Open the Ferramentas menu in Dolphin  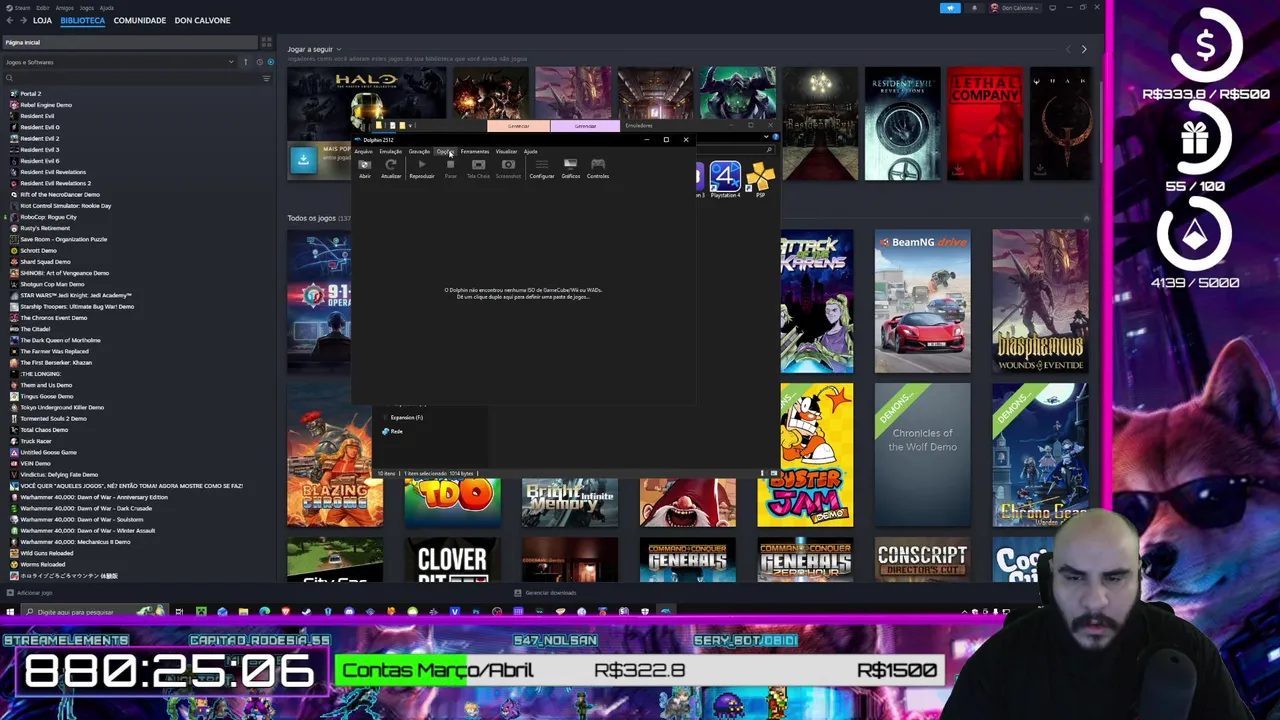coord(475,151)
